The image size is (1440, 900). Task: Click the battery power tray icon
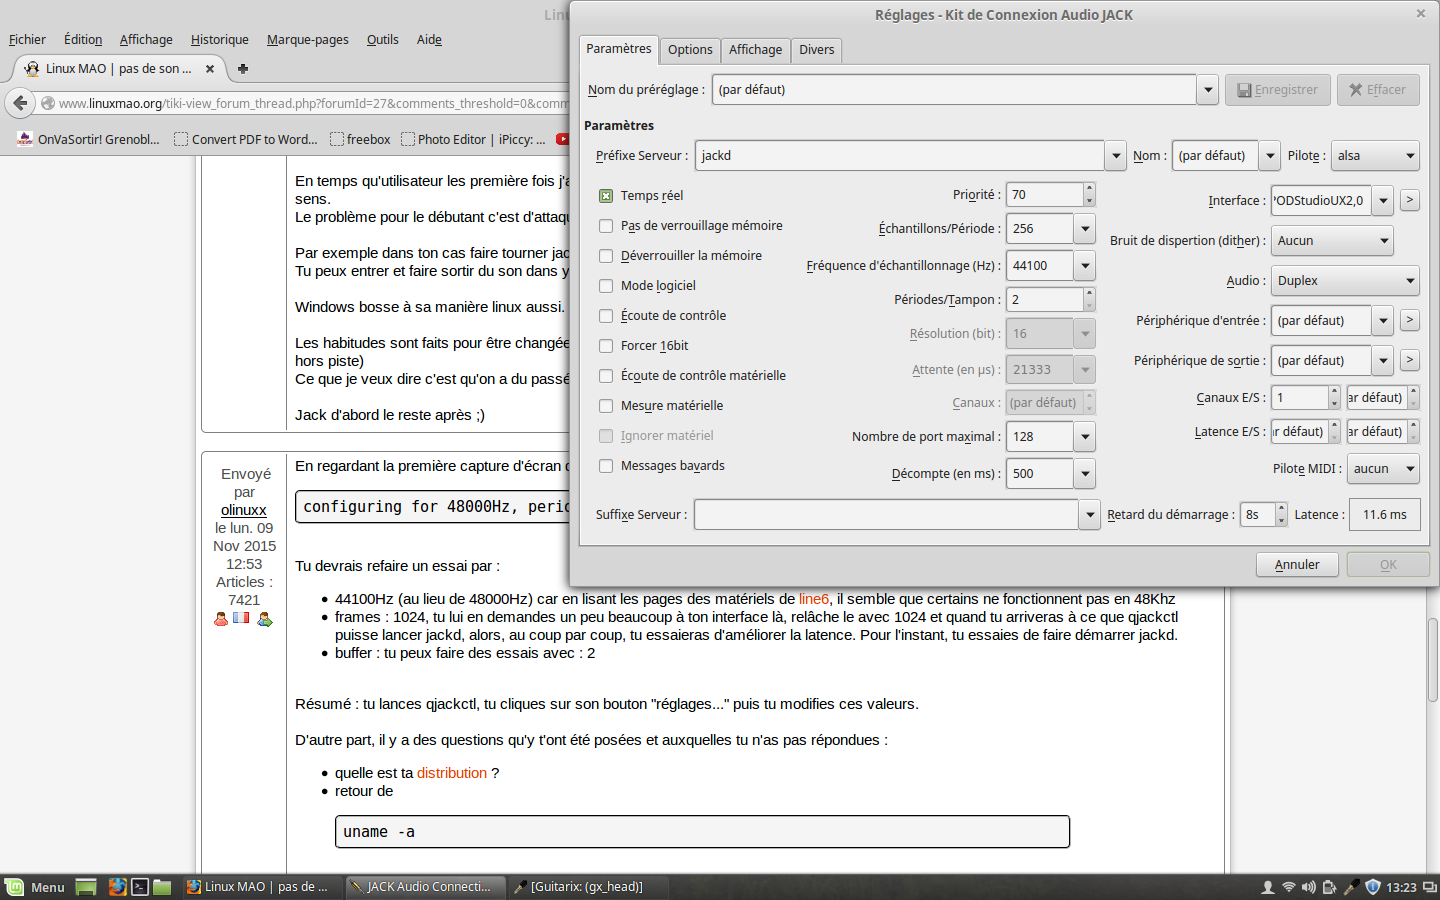pos(1330,887)
